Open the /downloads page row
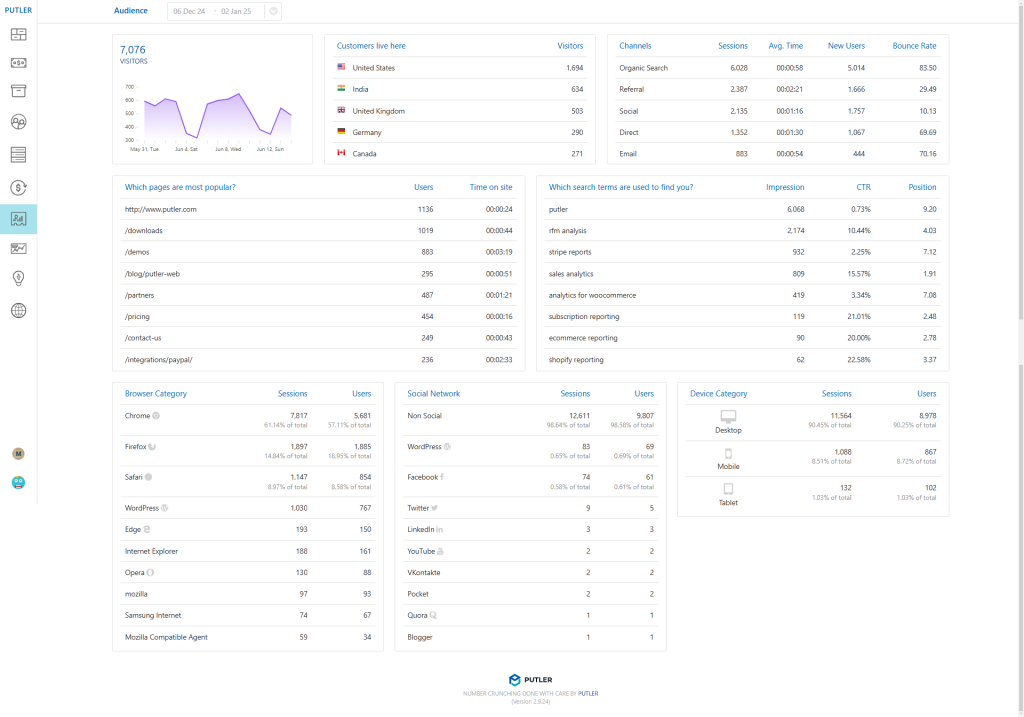The height and width of the screenshot is (717, 1024). (x=144, y=230)
